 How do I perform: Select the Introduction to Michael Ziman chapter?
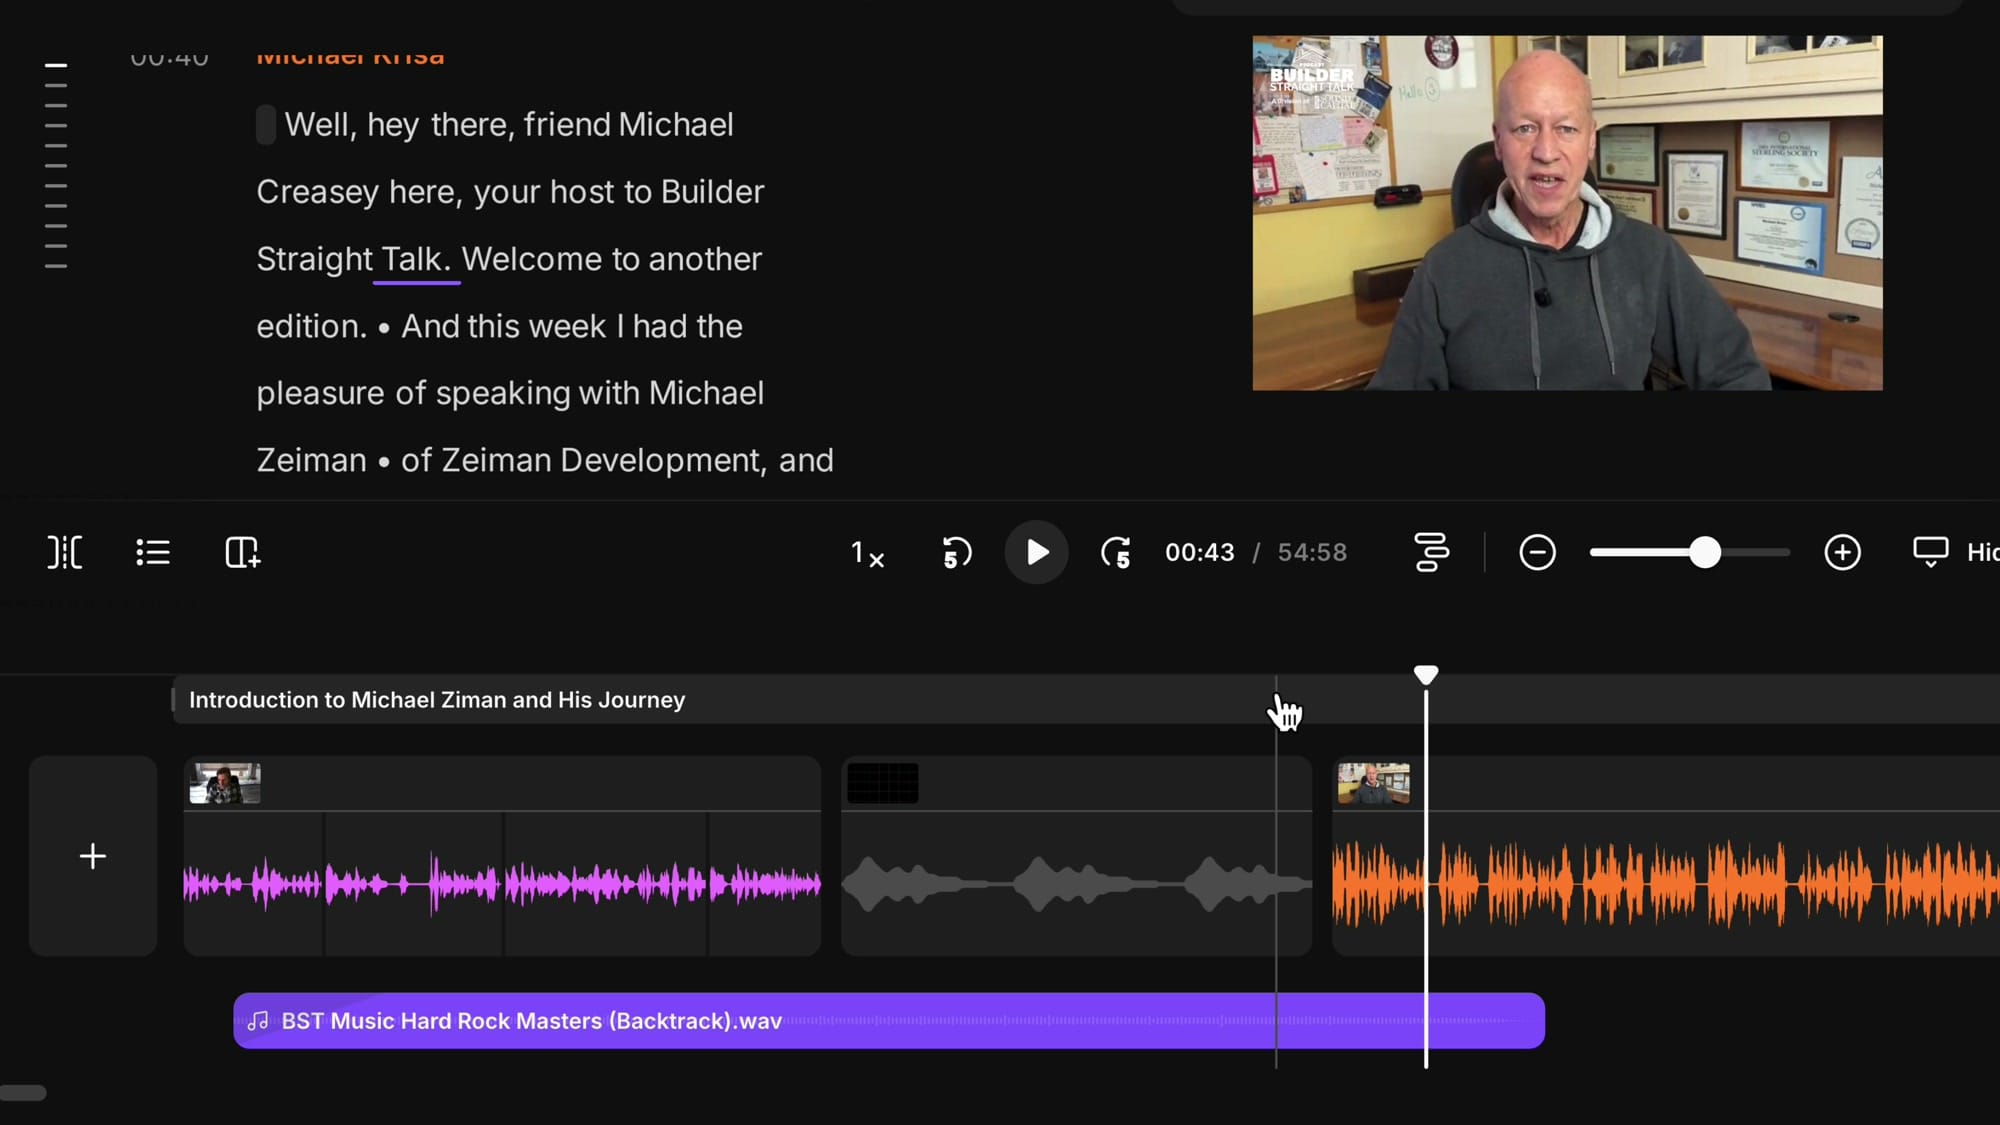pyautogui.click(x=437, y=699)
